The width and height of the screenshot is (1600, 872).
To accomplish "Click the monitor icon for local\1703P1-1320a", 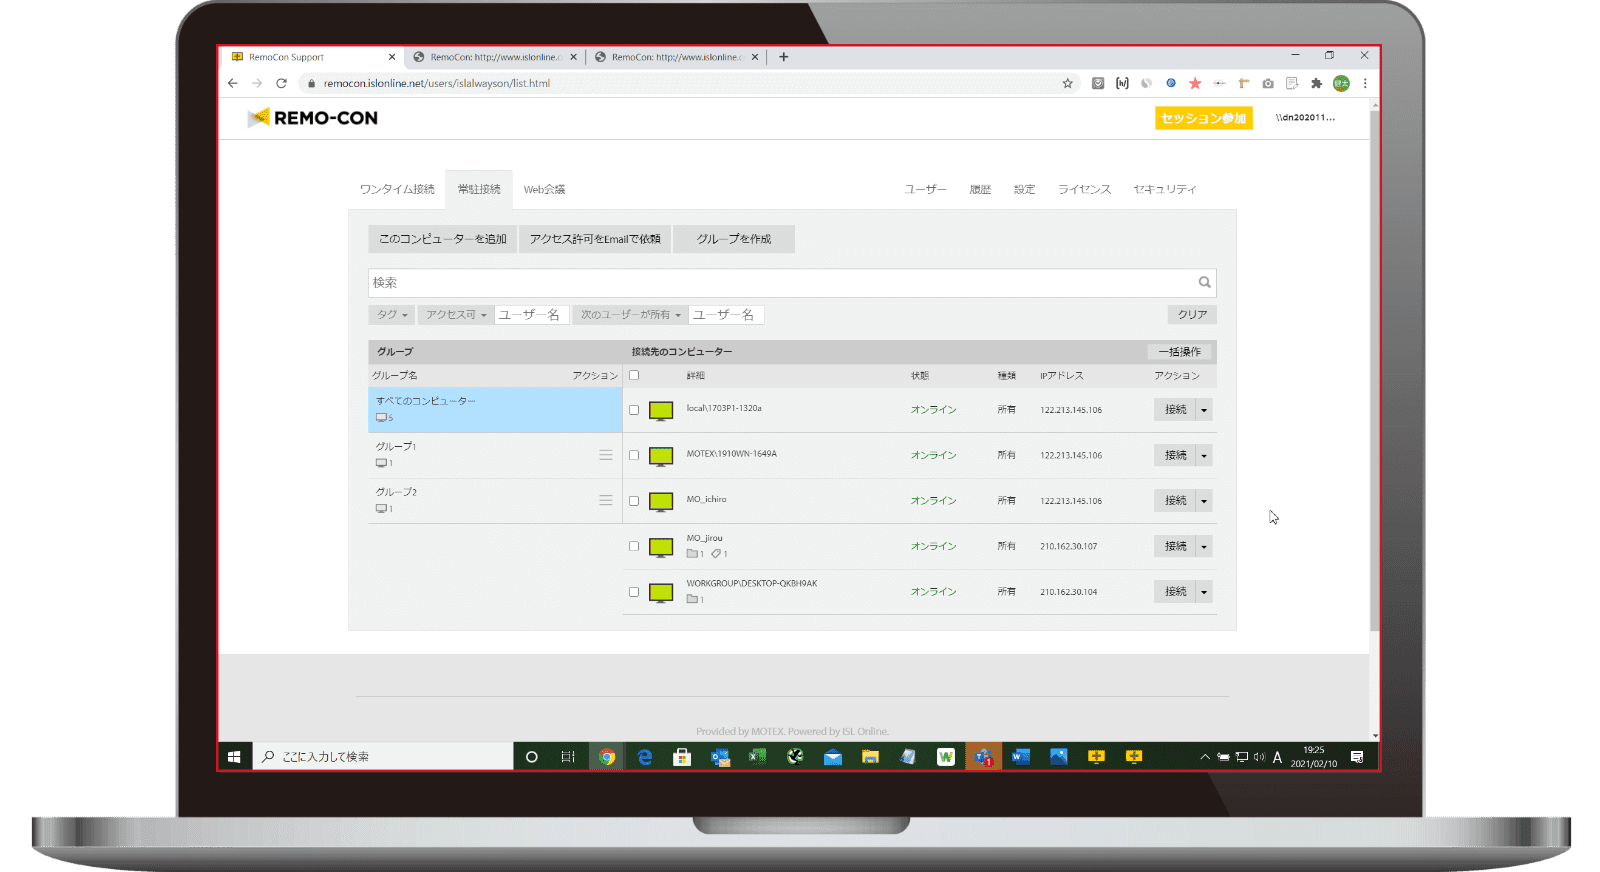I will point(661,410).
